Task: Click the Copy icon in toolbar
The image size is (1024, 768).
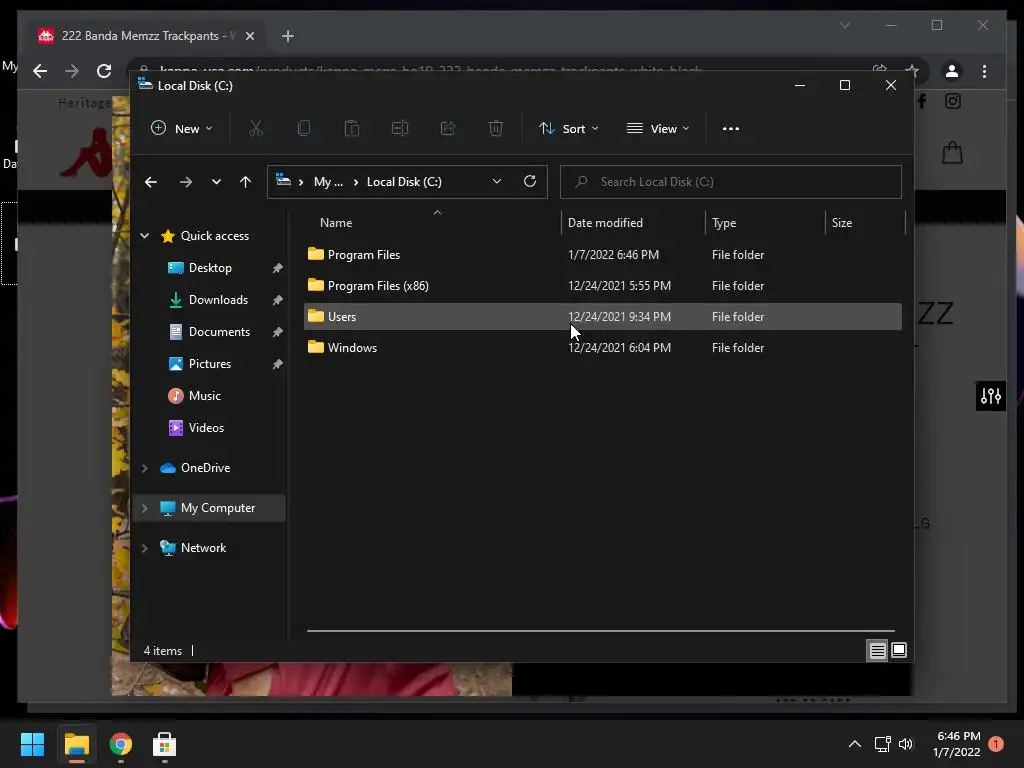Action: (x=304, y=129)
